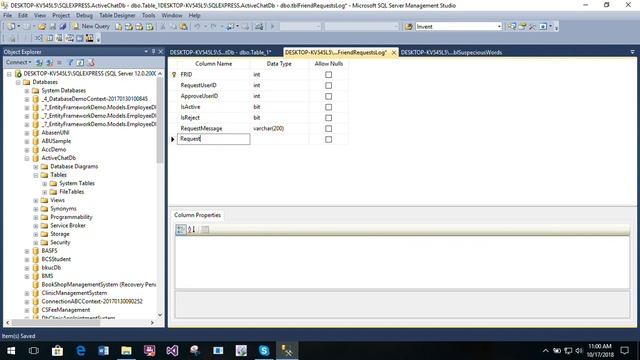The width and height of the screenshot is (640, 360).
Task: Click the Database Engine Query icon after New Query
Action: coord(118,27)
